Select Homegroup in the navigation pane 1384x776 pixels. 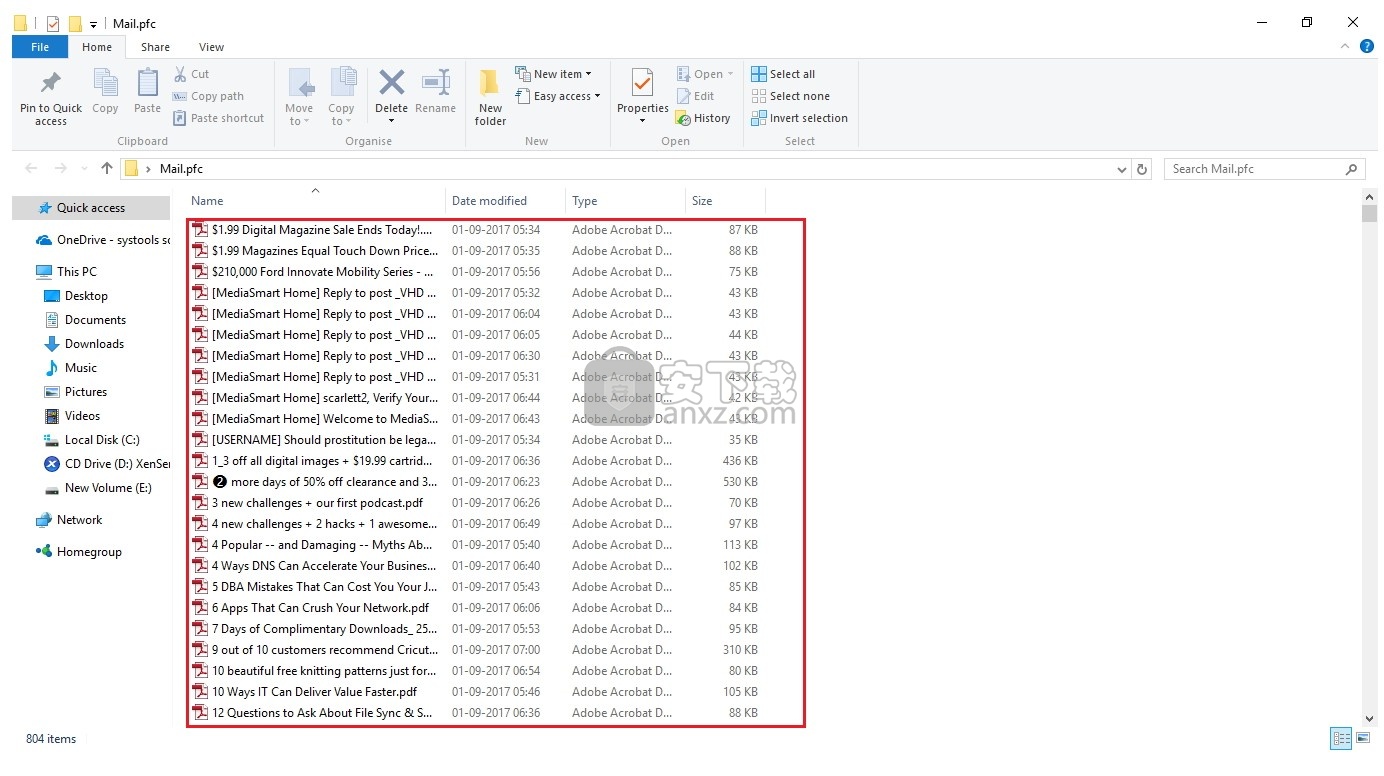(79, 552)
